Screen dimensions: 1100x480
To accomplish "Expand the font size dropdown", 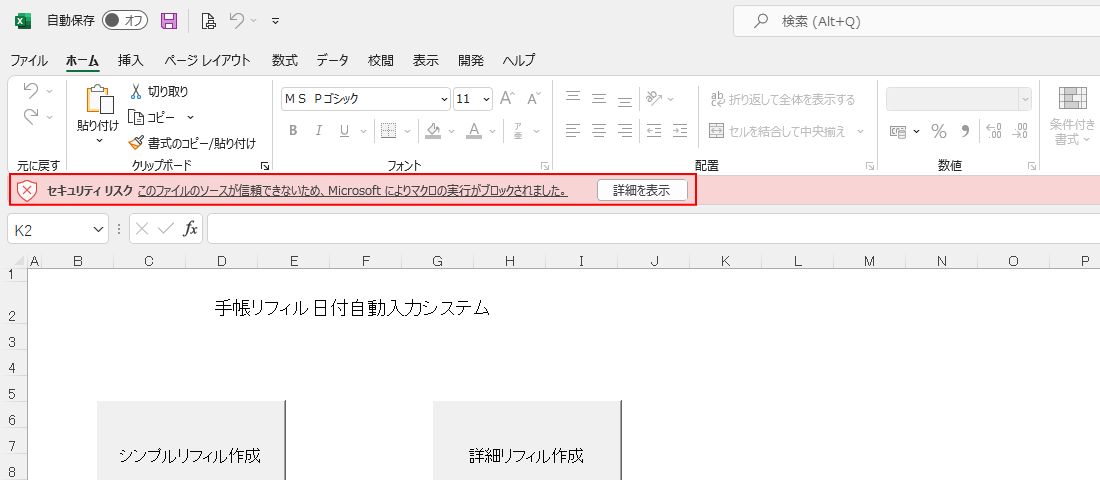I will point(486,99).
